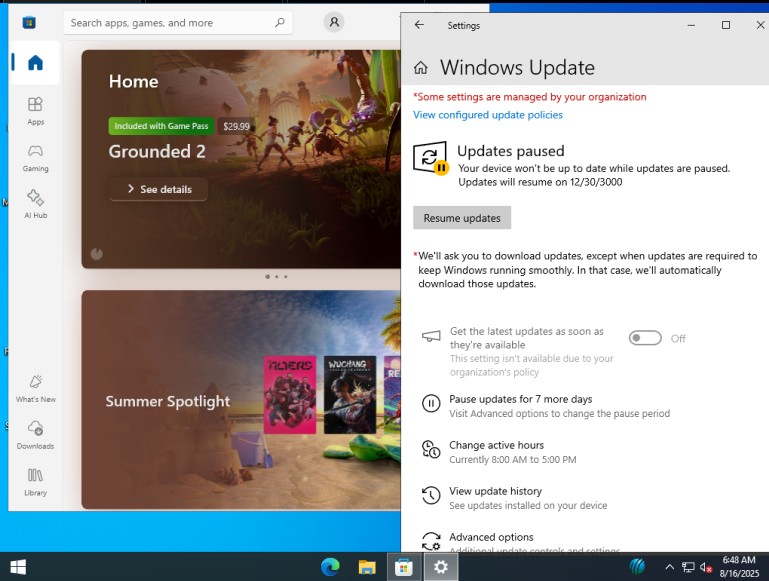Open Home in Microsoft Store sidebar
This screenshot has height=581, width=769.
click(x=35, y=63)
